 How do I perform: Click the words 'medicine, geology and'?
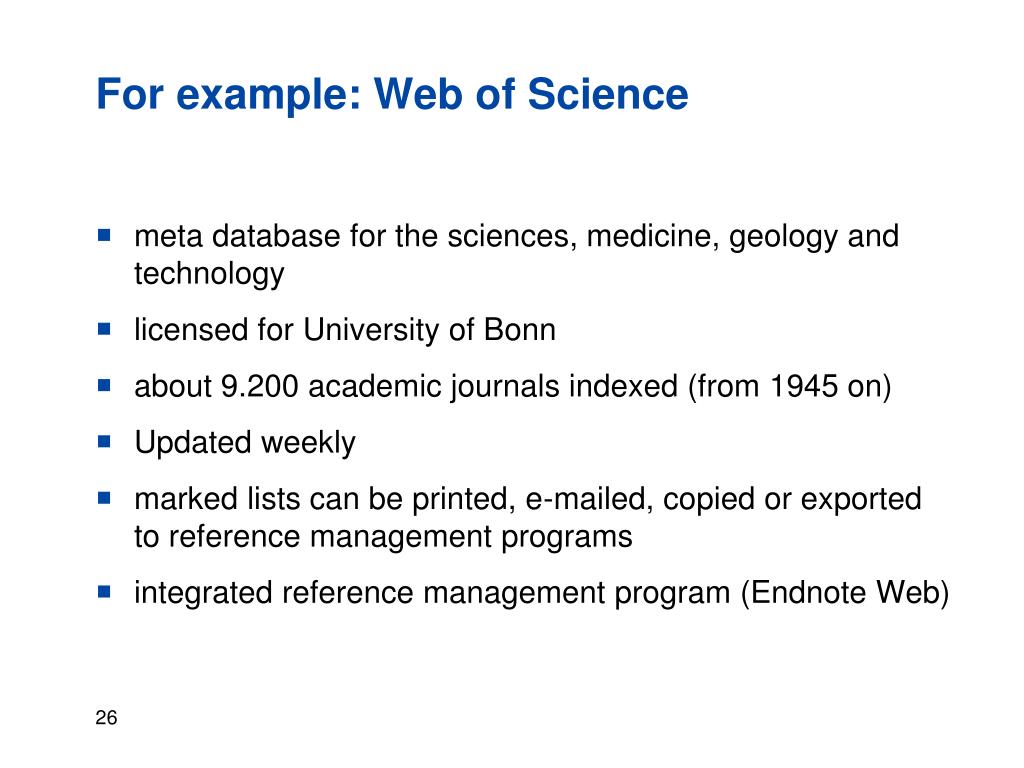[743, 236]
